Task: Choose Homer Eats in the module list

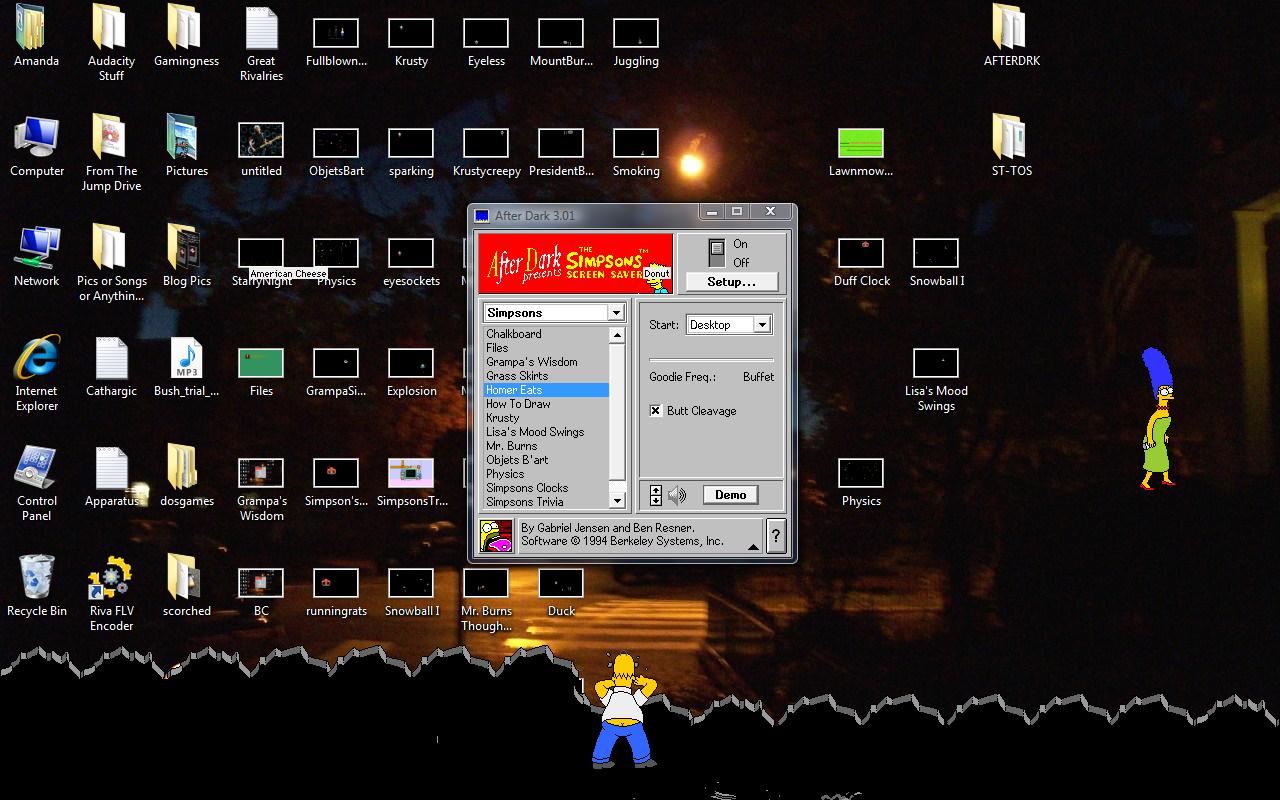Action: point(546,390)
